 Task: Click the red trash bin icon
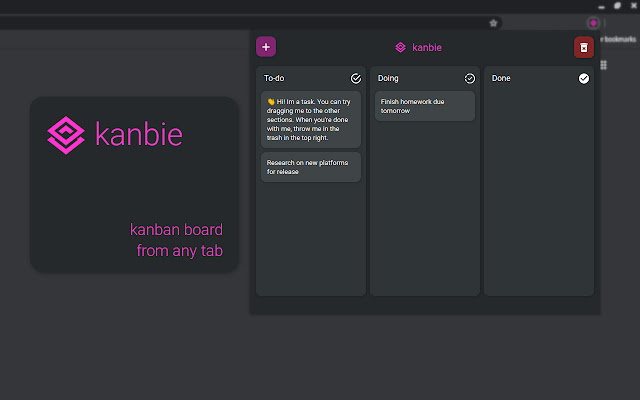point(583,47)
